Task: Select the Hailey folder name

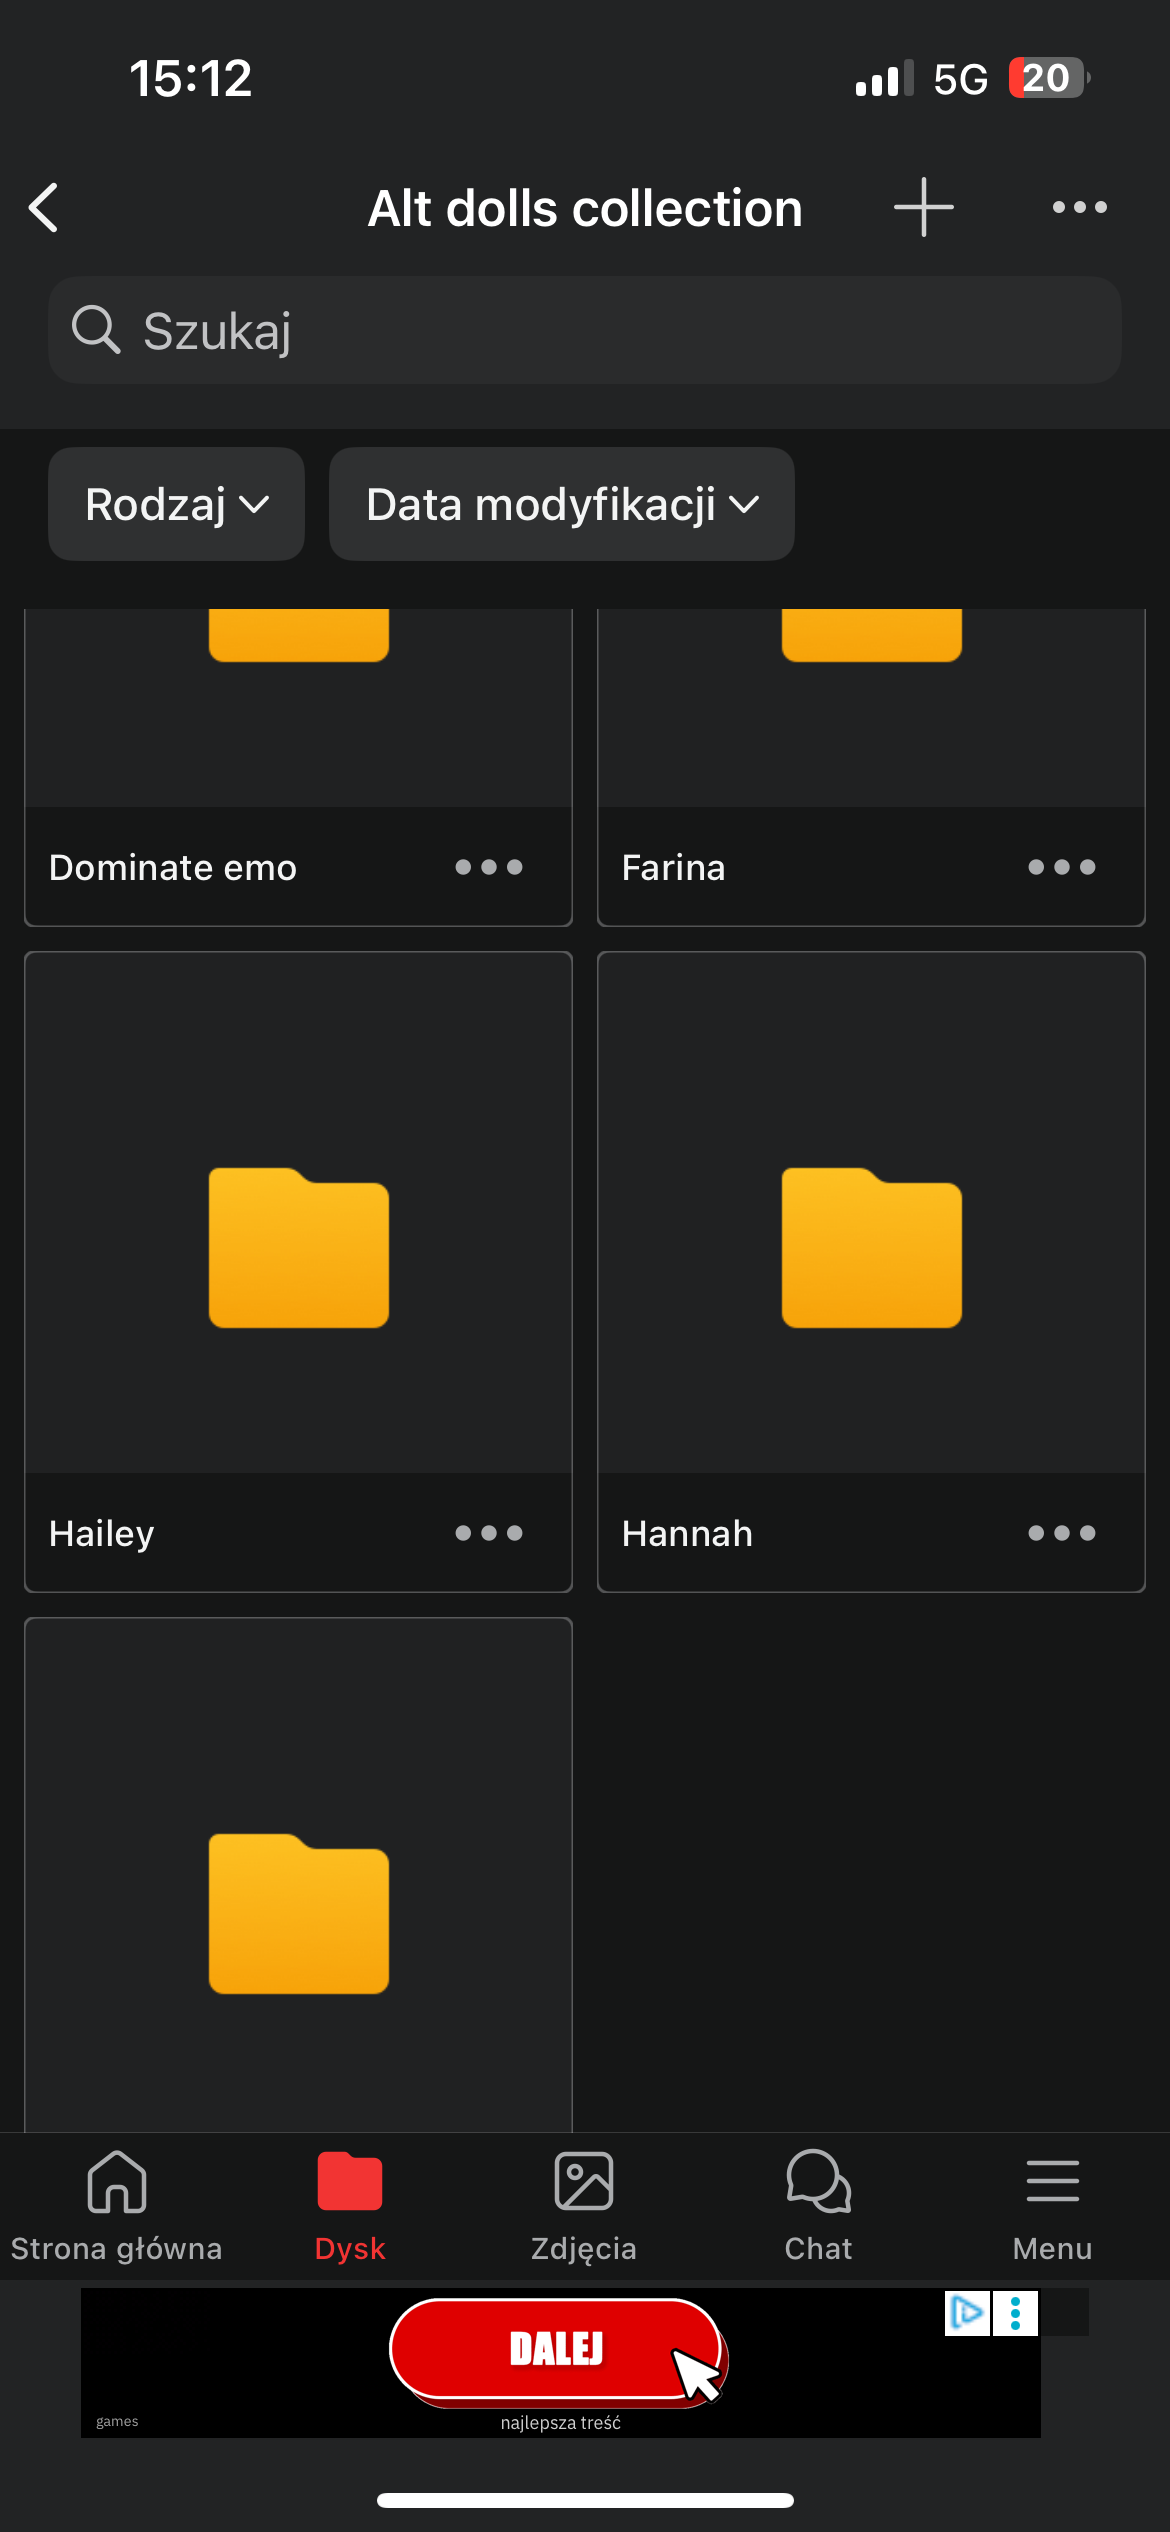Action: 101,1533
